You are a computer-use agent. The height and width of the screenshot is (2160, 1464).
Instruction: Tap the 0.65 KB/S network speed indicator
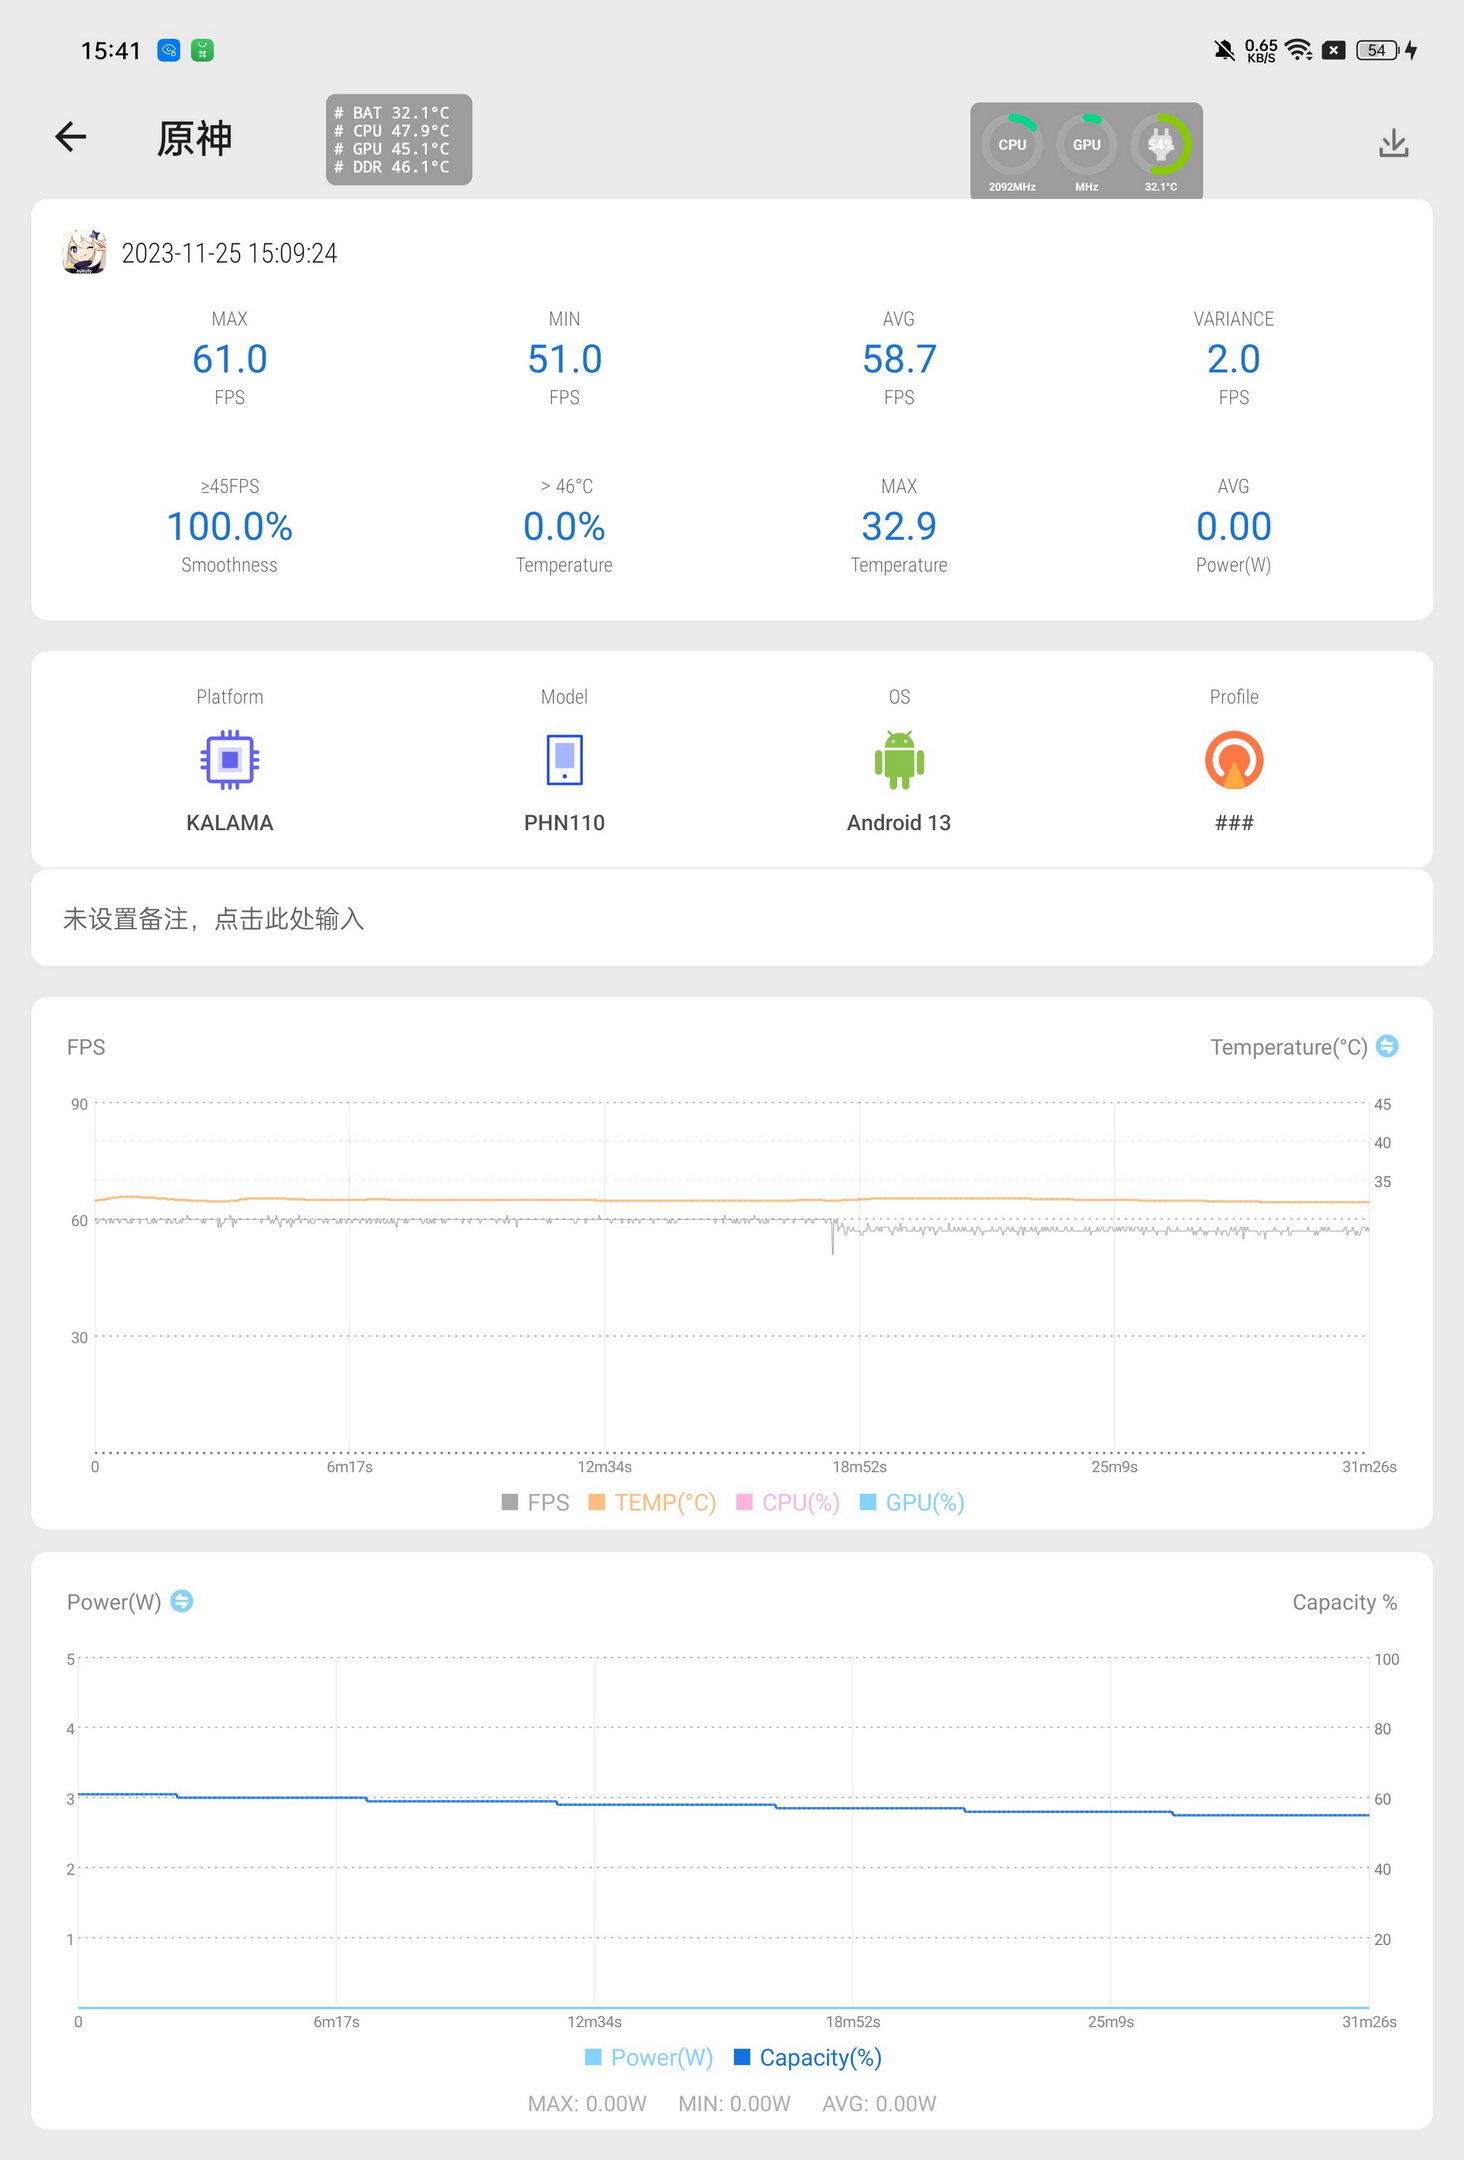pyautogui.click(x=1261, y=50)
